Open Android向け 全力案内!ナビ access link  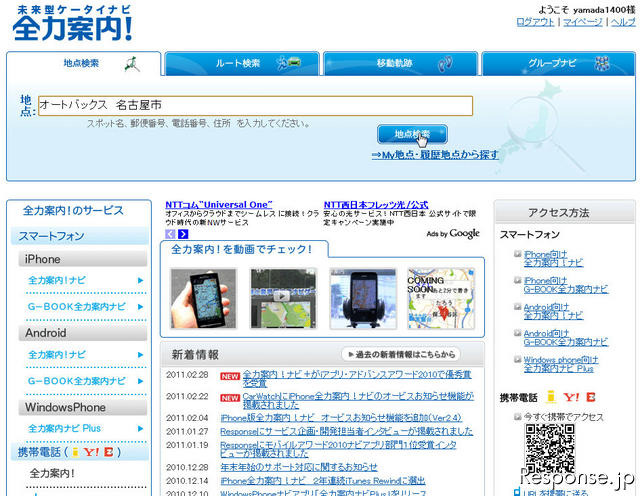(553, 311)
